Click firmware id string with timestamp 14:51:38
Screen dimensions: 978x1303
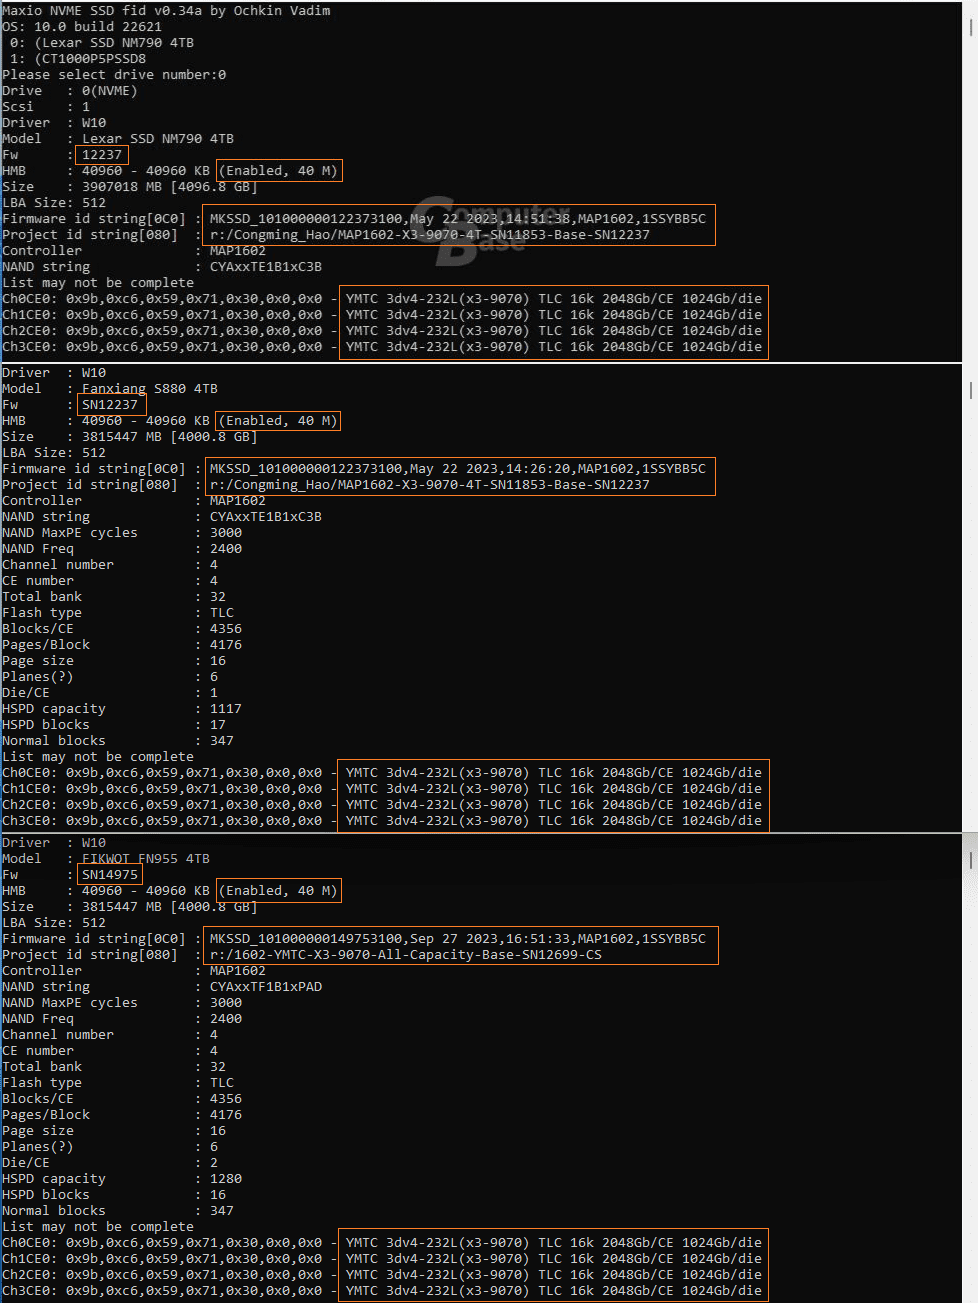pyautogui.click(x=458, y=219)
